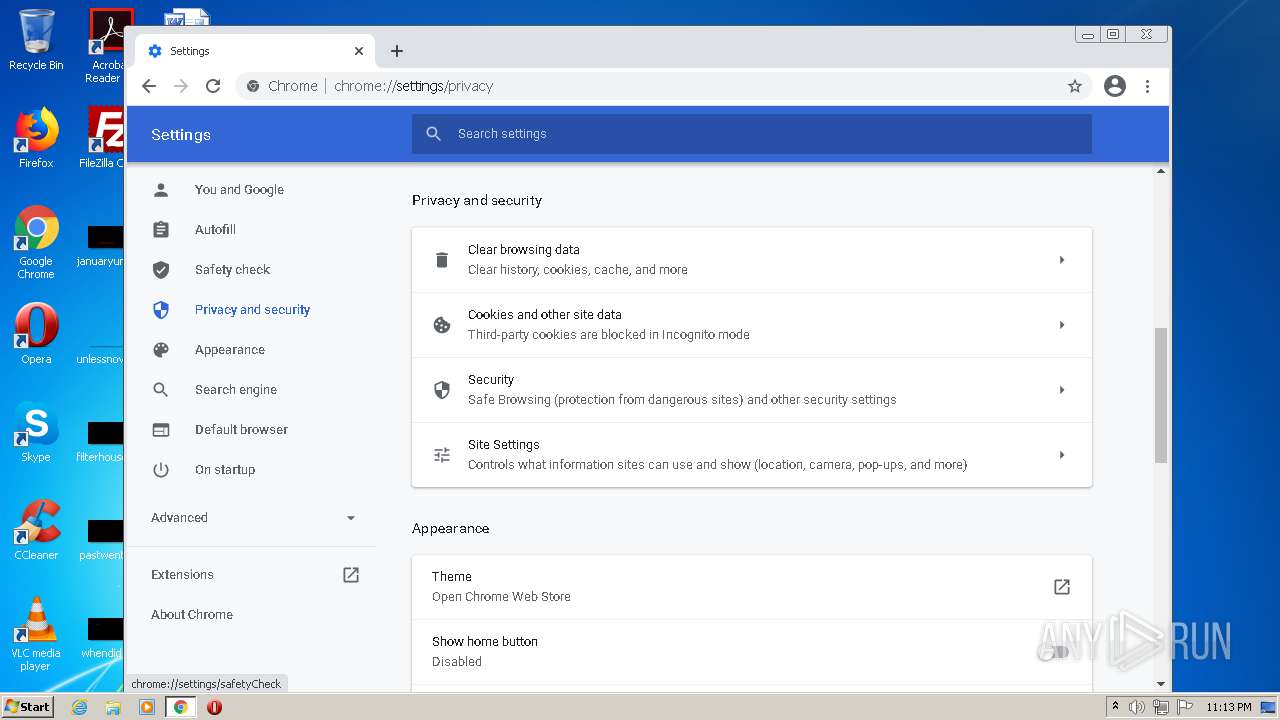The width and height of the screenshot is (1280, 720).
Task: Open Cookies and other site data
Action: pos(752,325)
